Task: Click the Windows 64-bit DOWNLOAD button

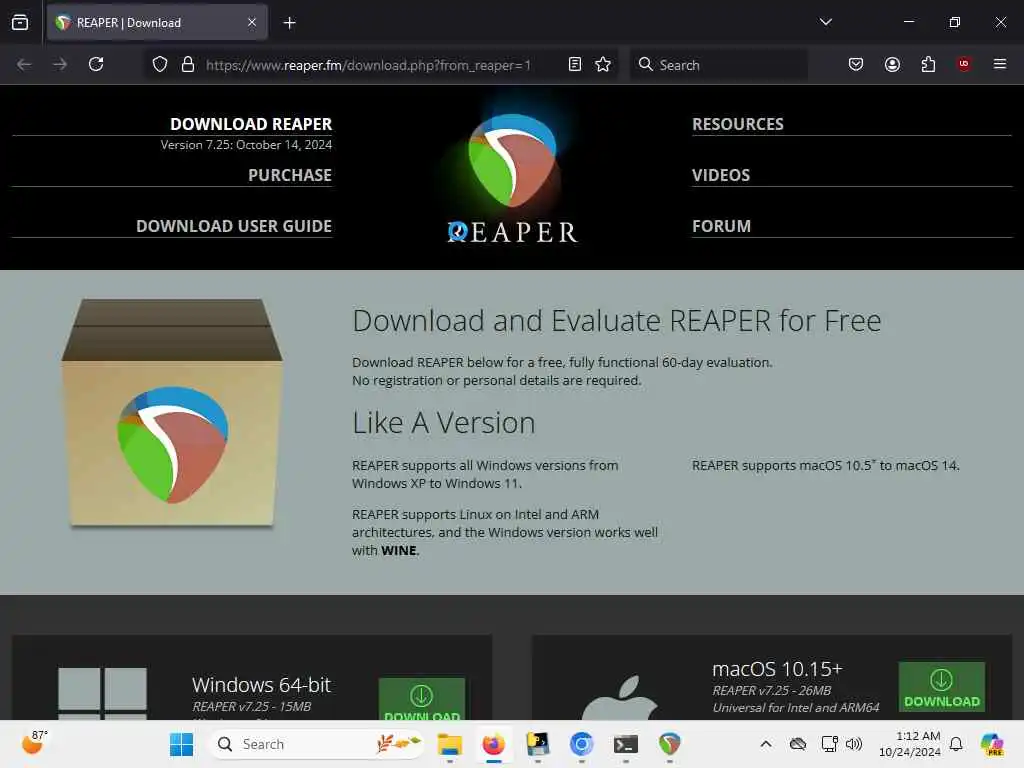Action: pyautogui.click(x=422, y=699)
